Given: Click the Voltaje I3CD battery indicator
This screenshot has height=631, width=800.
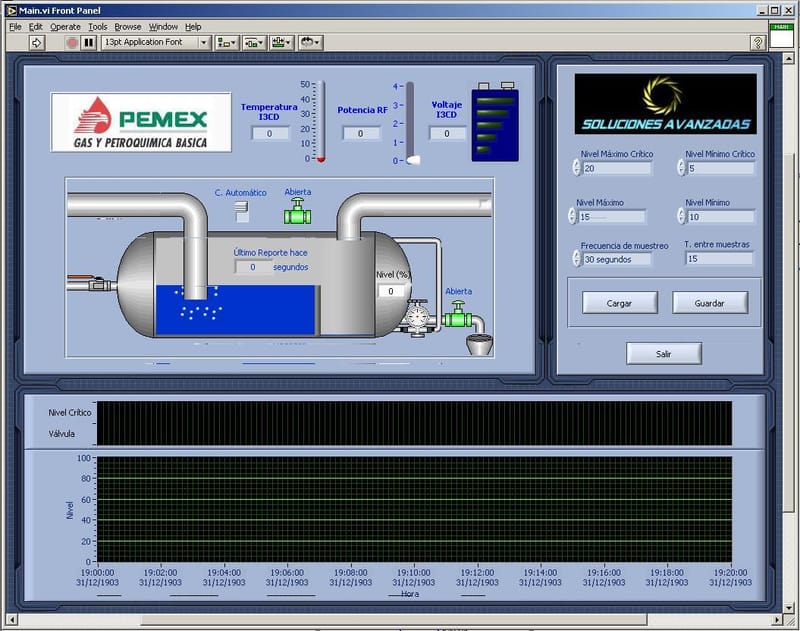Looking at the screenshot, I should [494, 122].
